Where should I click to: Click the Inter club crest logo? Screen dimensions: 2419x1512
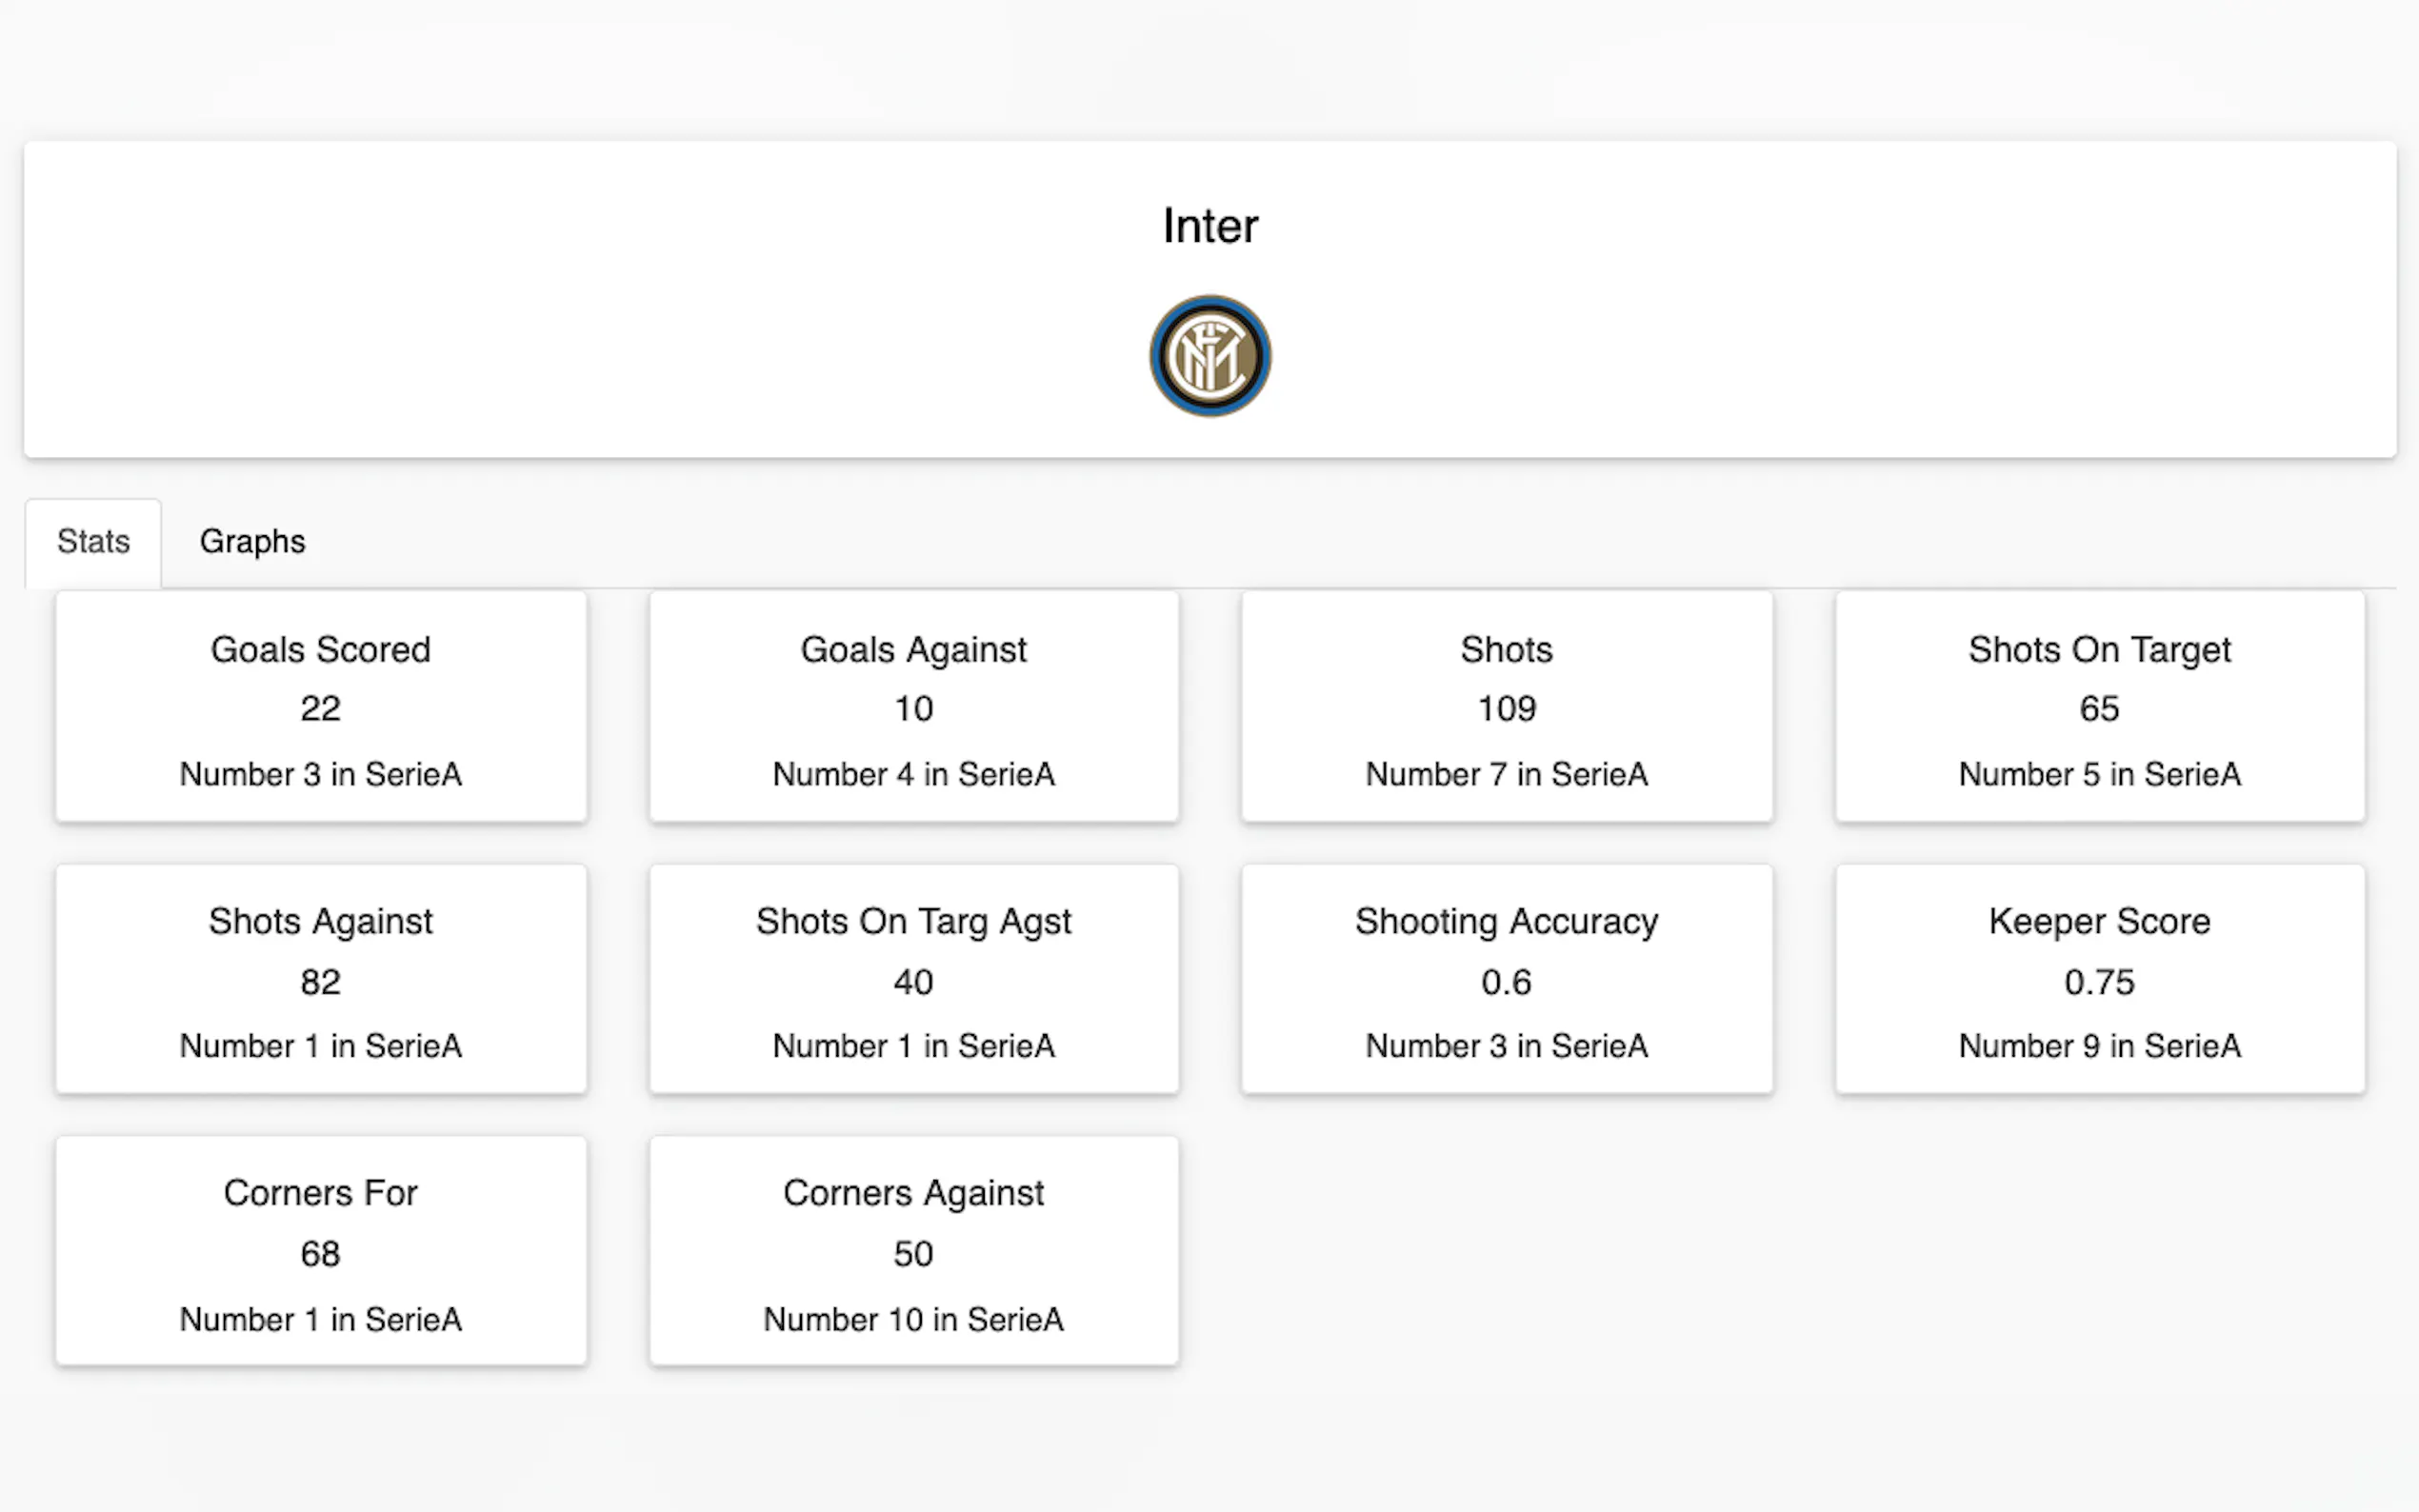pos(1209,356)
